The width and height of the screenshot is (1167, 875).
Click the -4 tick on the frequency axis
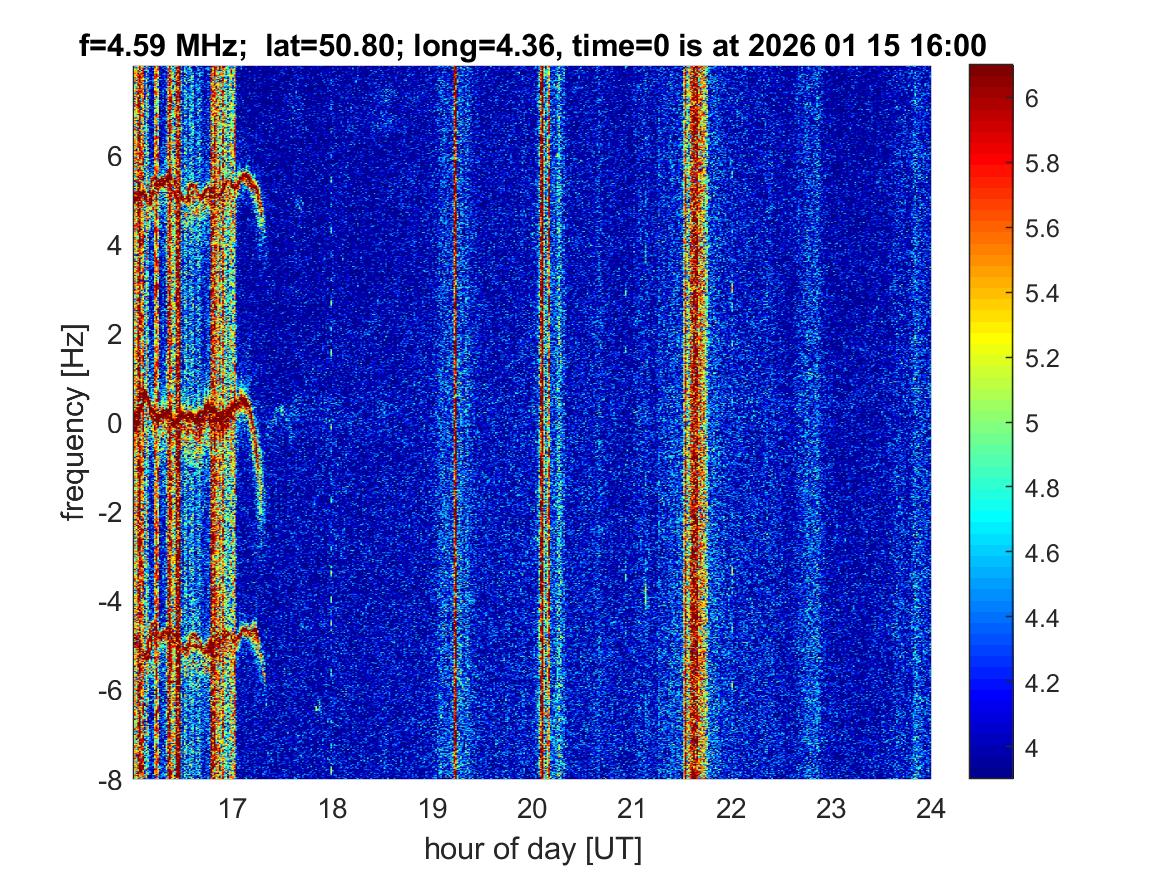click(110, 601)
